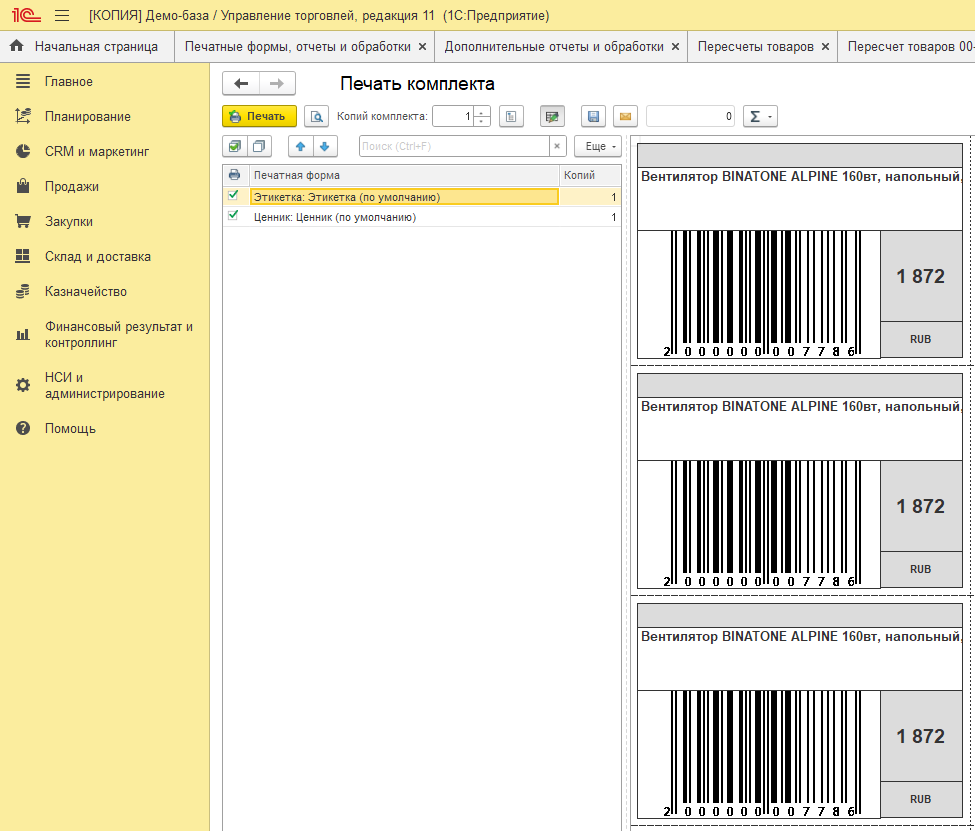Screen dimensions: 975x831
Task: Click the home icon on the start page tab
Action: click(x=17, y=46)
